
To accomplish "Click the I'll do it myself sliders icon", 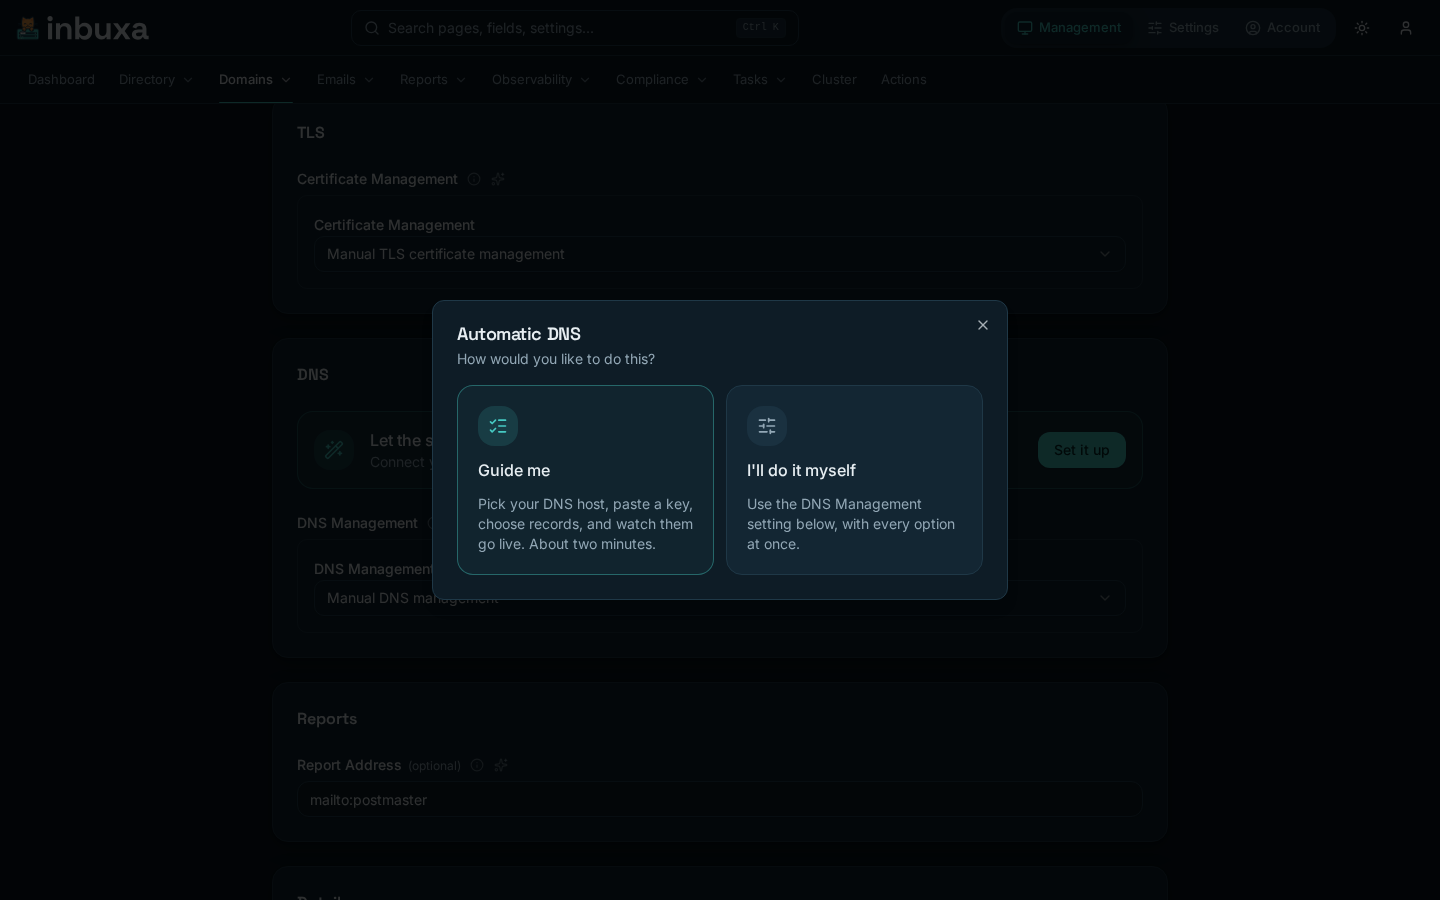I will [x=767, y=426].
